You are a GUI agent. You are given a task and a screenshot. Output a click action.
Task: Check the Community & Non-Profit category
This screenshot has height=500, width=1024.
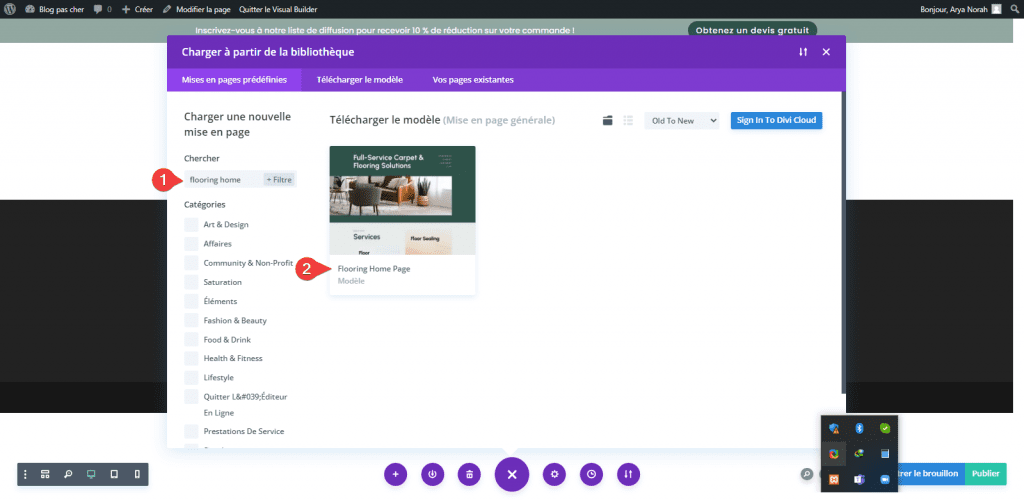(191, 263)
